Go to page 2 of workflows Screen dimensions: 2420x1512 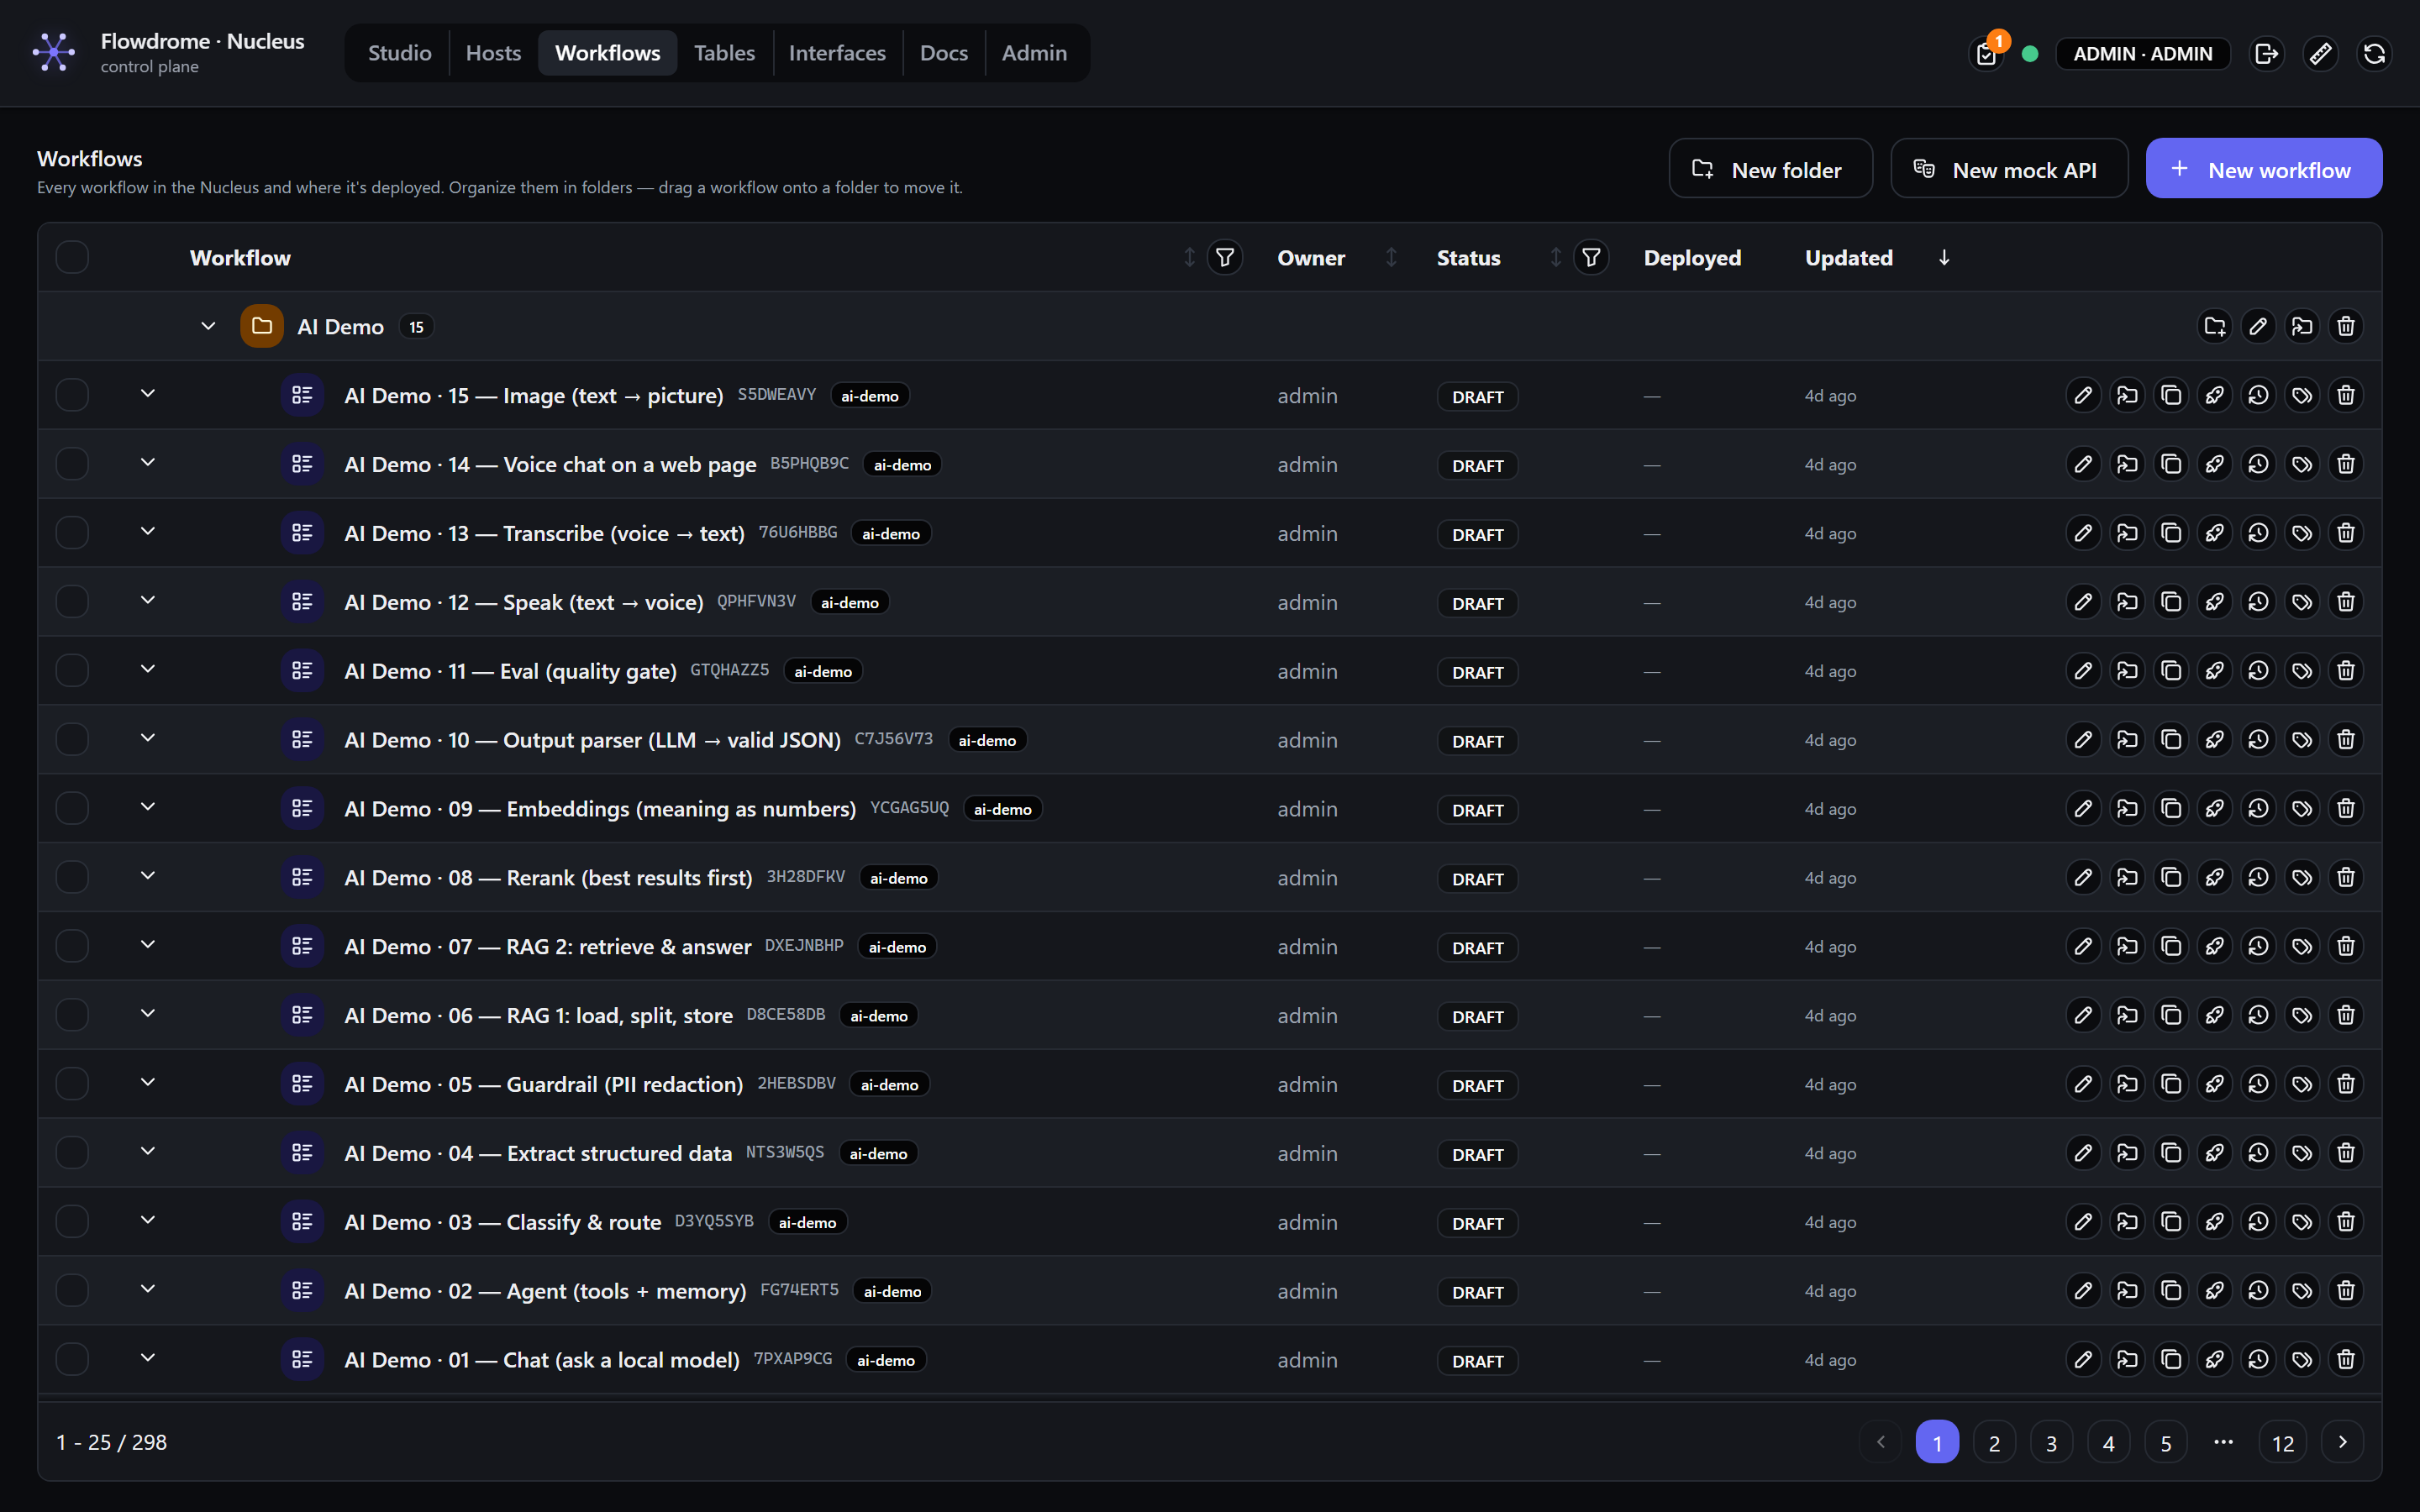coord(1994,1442)
